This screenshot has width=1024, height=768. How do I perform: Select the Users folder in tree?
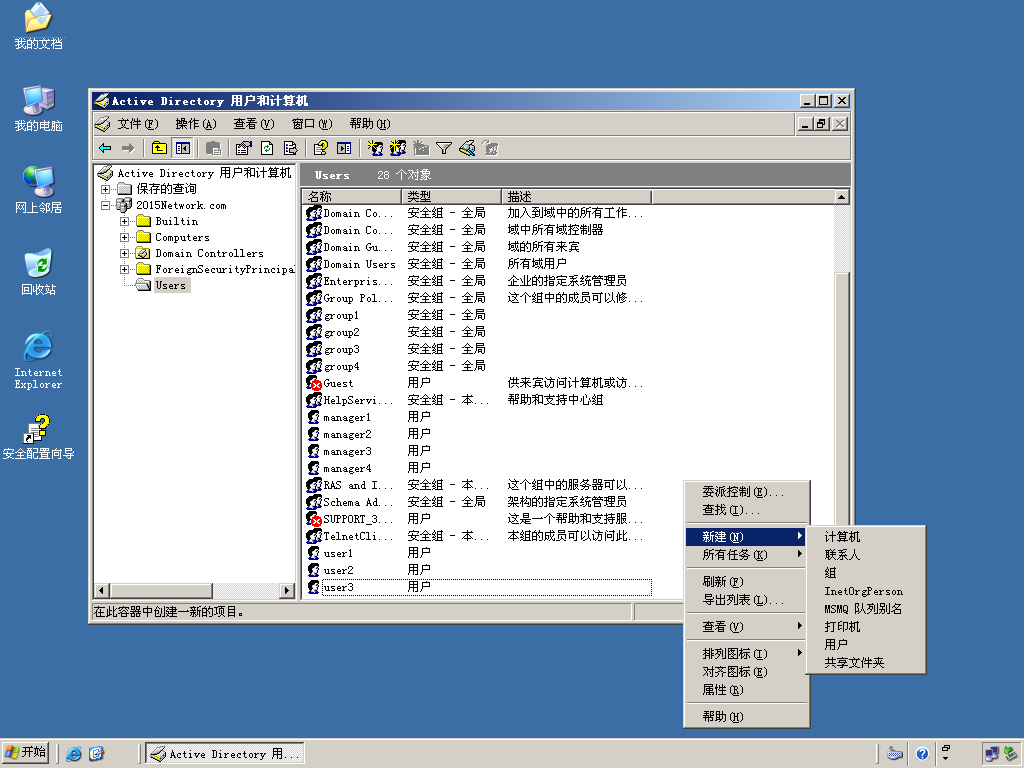pos(170,285)
